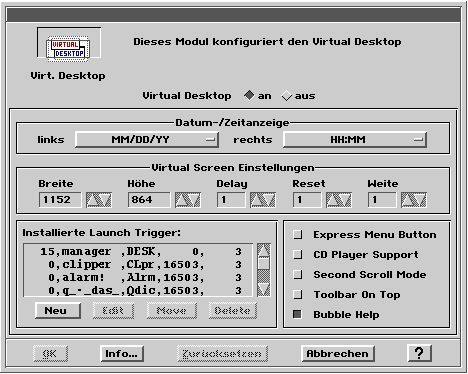Increase Delay with its up arrow
This screenshot has width=468, height=374.
[257, 200]
